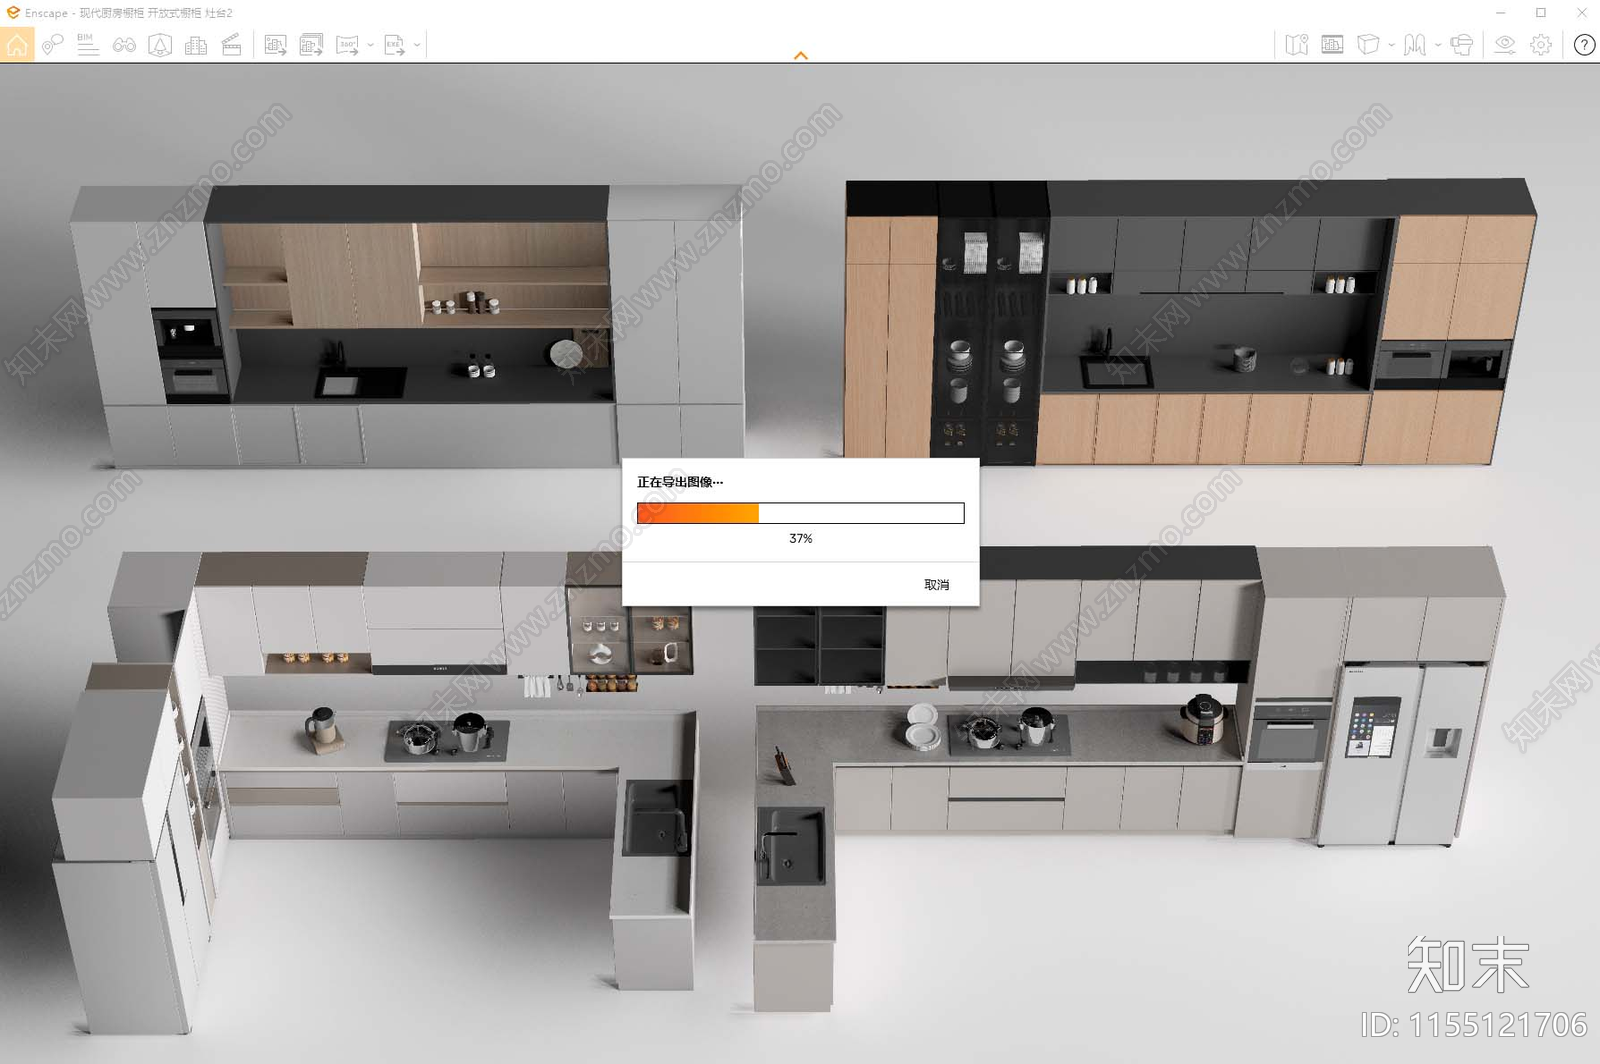The width and height of the screenshot is (1600, 1064).
Task: Expand the navigation mode dropdown arrow
Action: pyautogui.click(x=1438, y=45)
